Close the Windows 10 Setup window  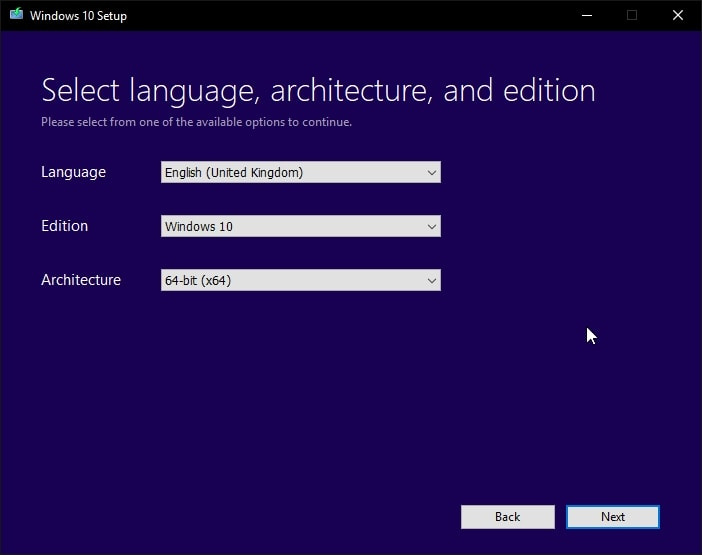(x=678, y=15)
